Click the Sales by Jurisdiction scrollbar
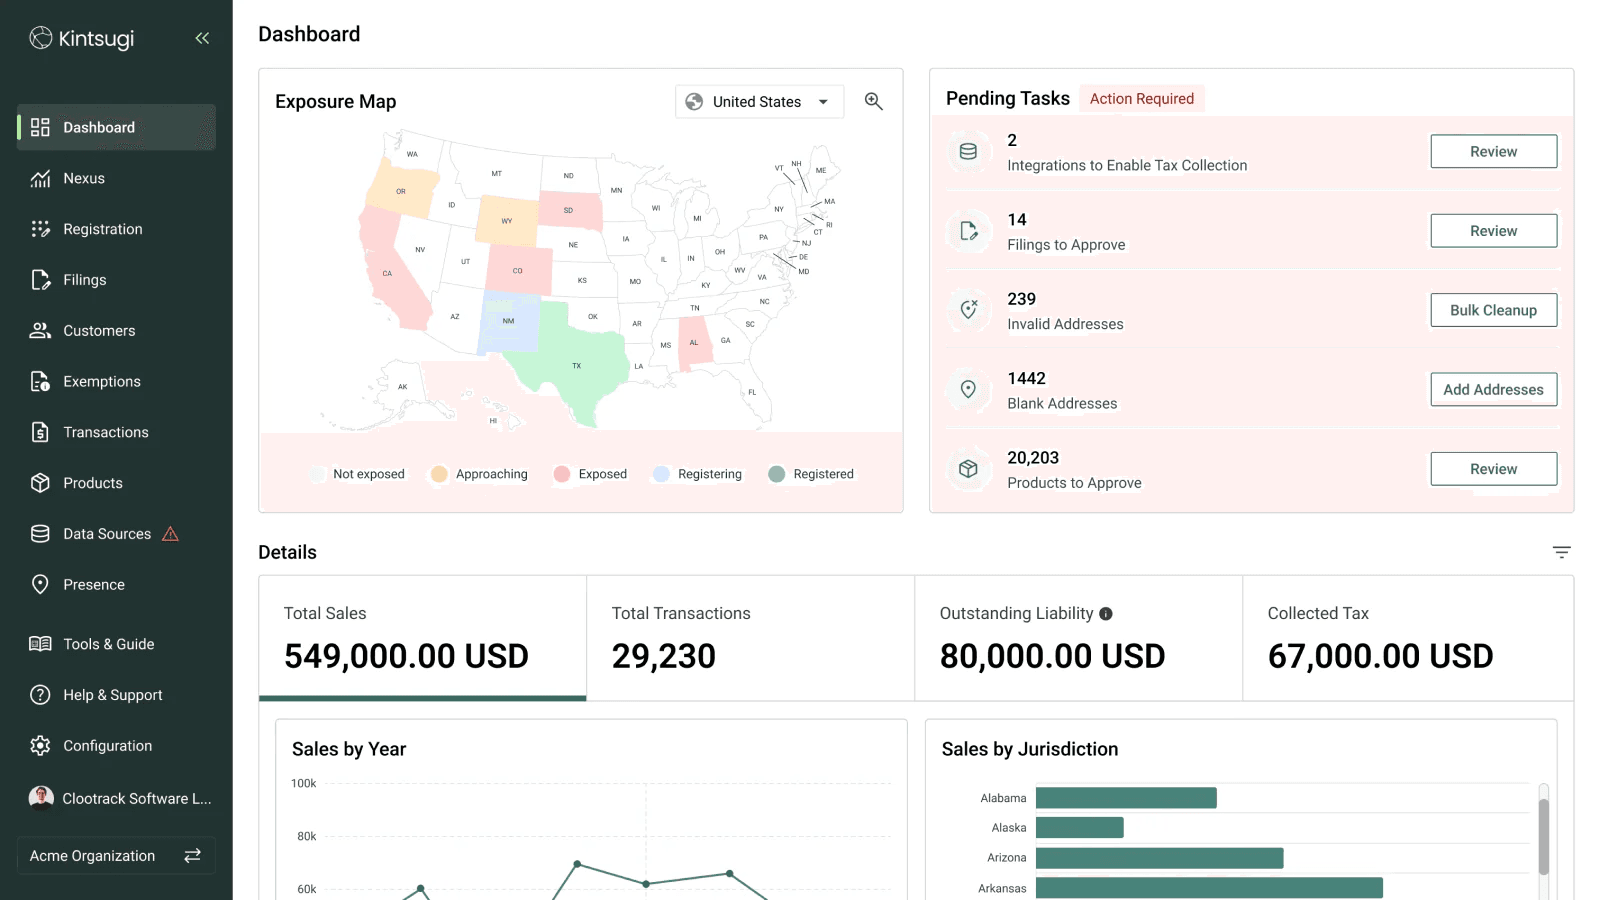1600x900 pixels. [x=1543, y=835]
